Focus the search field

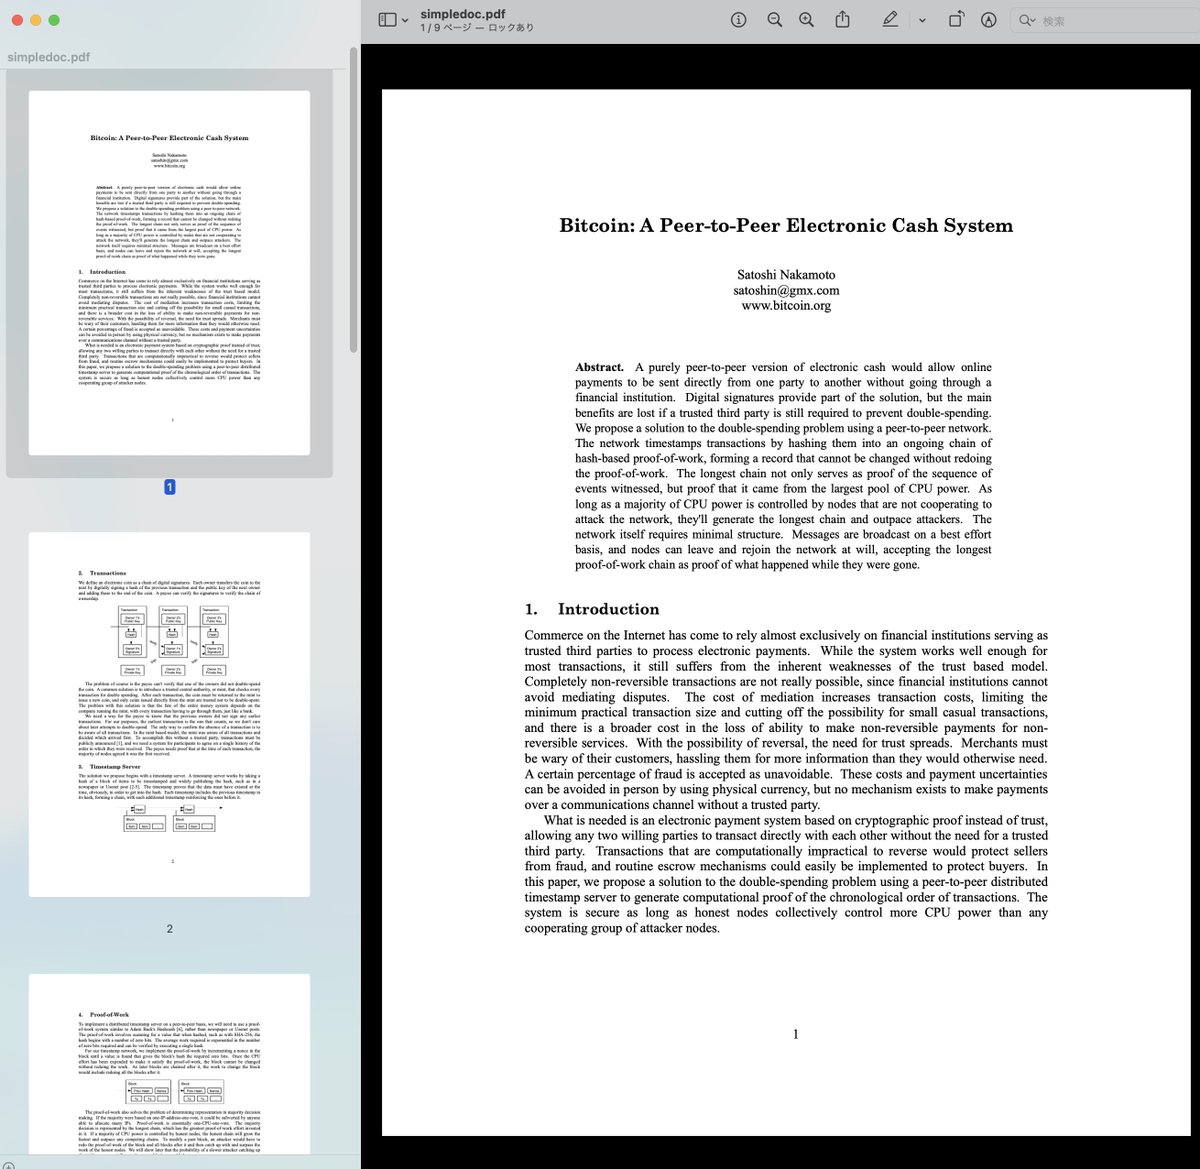coord(1105,20)
